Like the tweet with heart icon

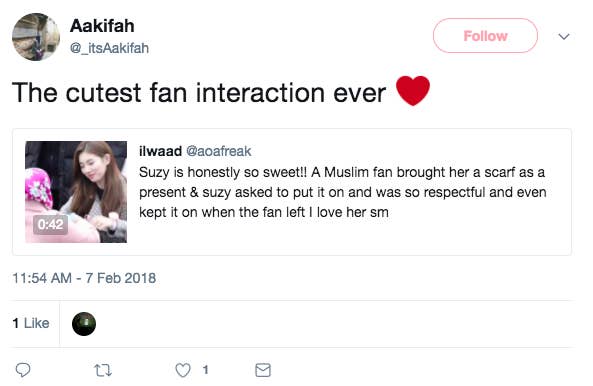tap(183, 370)
